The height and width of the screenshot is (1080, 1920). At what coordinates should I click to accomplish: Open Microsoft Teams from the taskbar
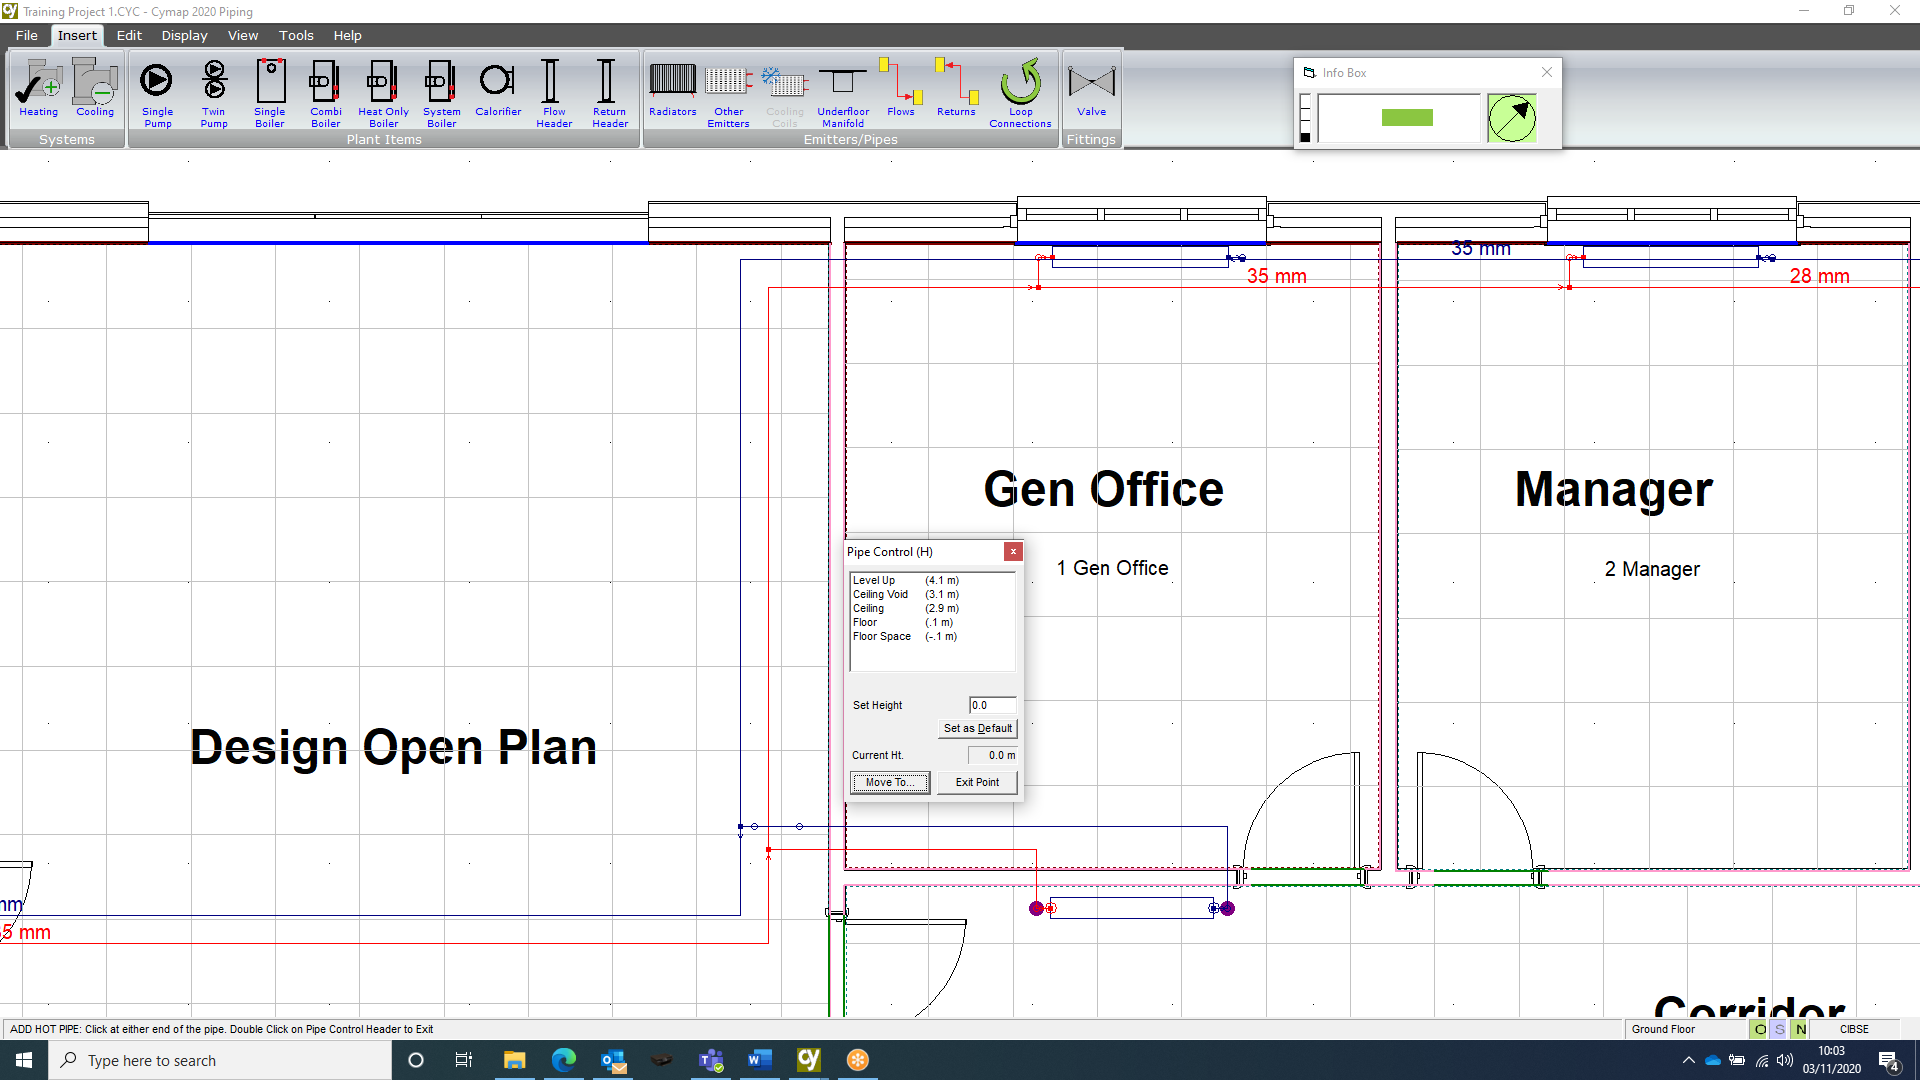pos(710,1060)
